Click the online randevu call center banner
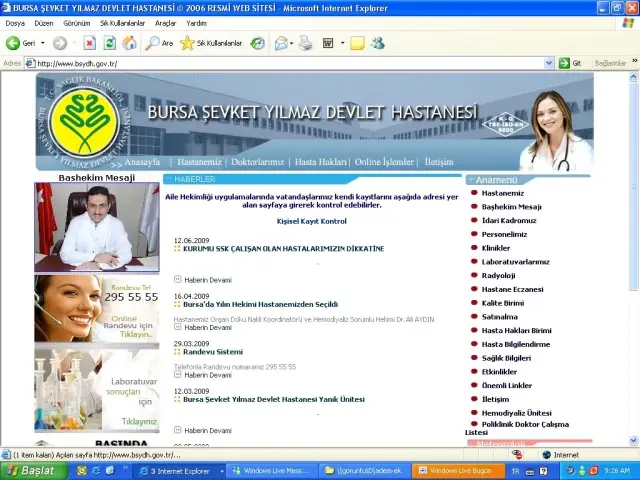This screenshot has height=480, width=640. (97, 309)
